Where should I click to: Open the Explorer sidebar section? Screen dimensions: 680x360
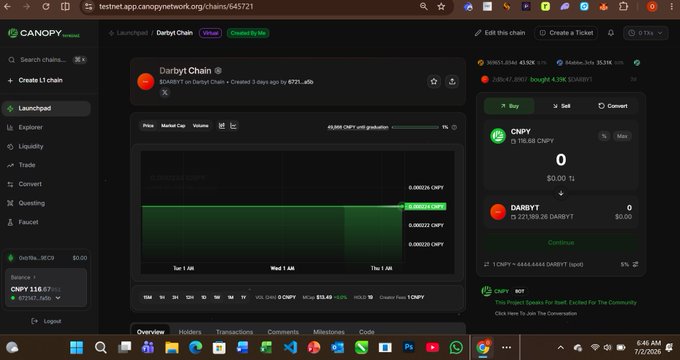pyautogui.click(x=25, y=128)
